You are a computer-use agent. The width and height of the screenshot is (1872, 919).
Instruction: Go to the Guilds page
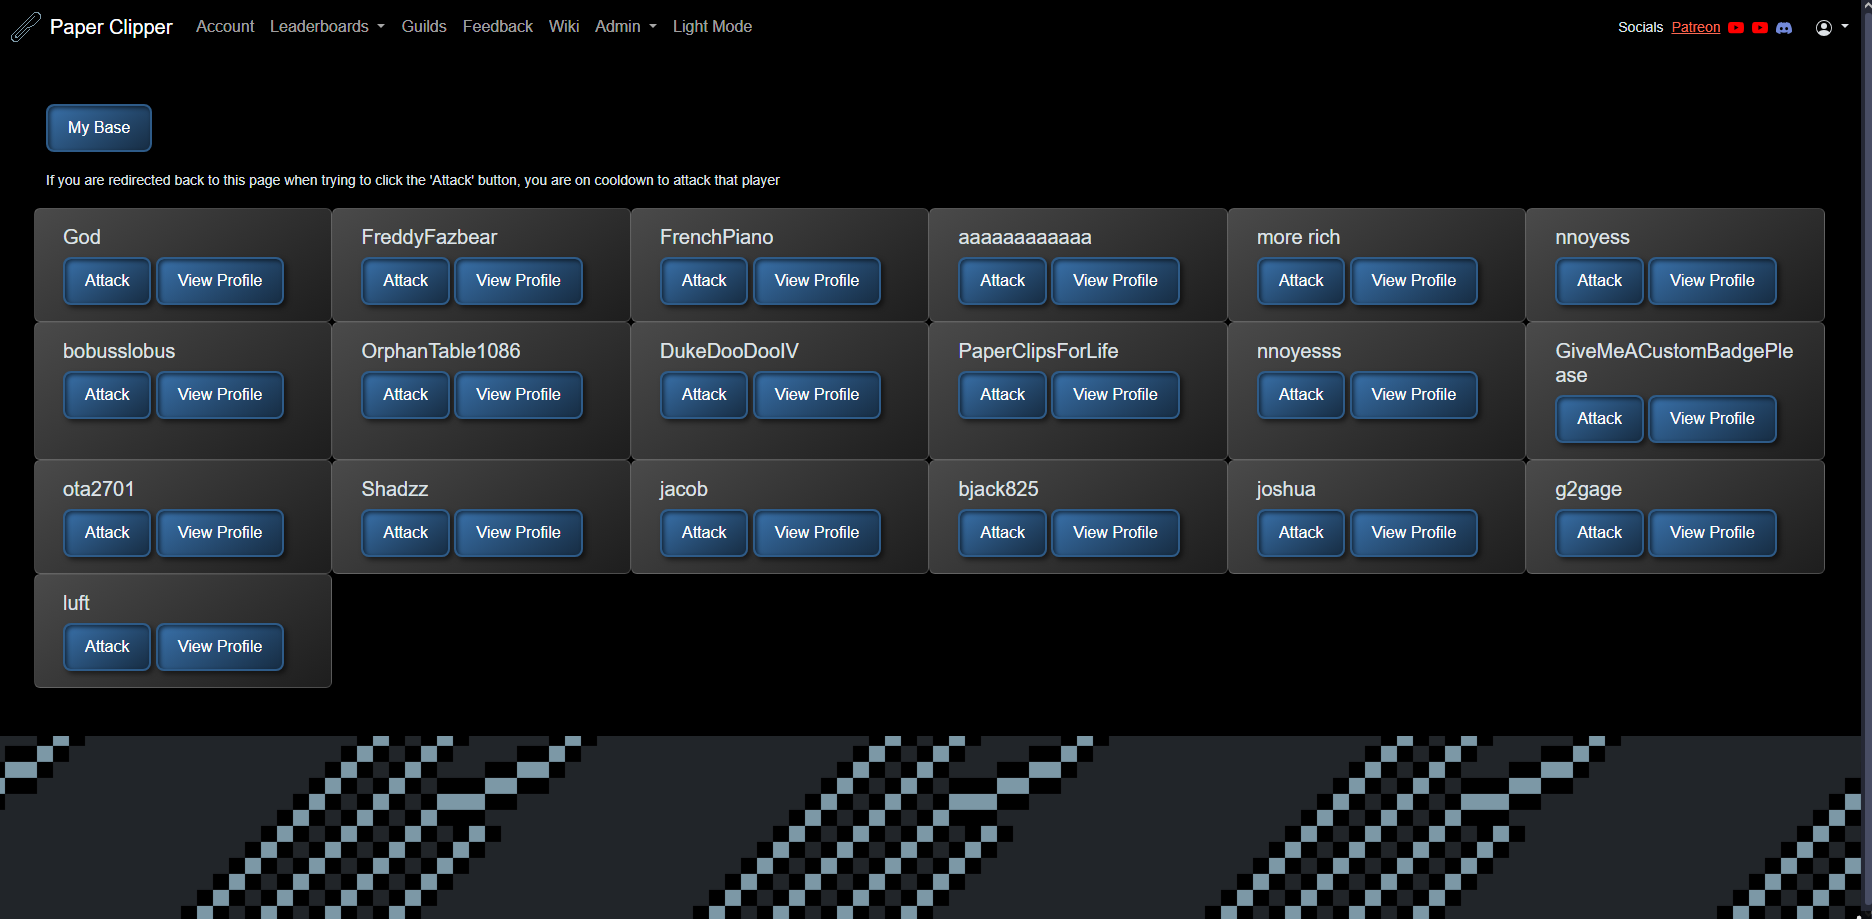coord(424,26)
